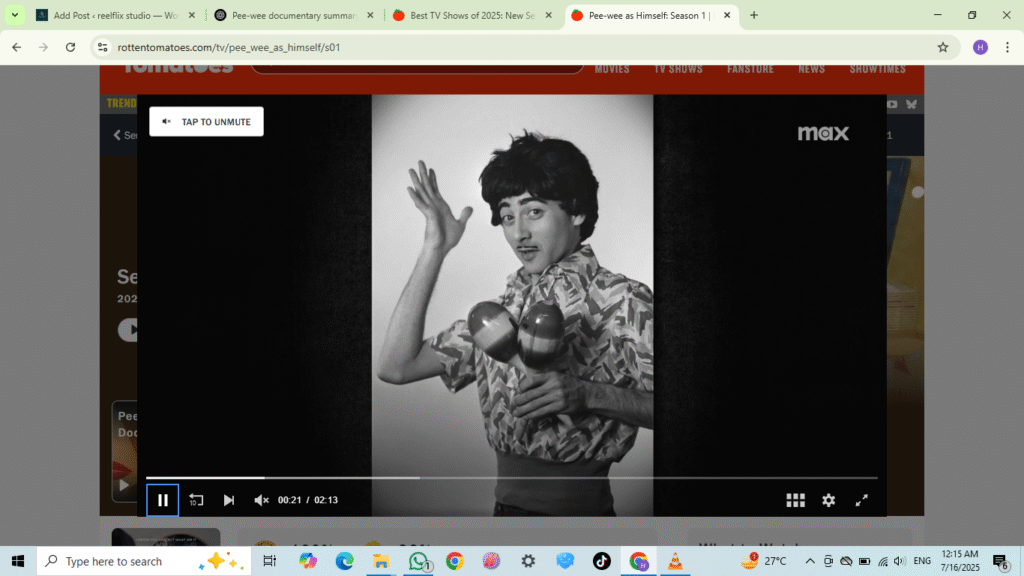
Task: Open Task View from the taskbar
Action: click(269, 561)
